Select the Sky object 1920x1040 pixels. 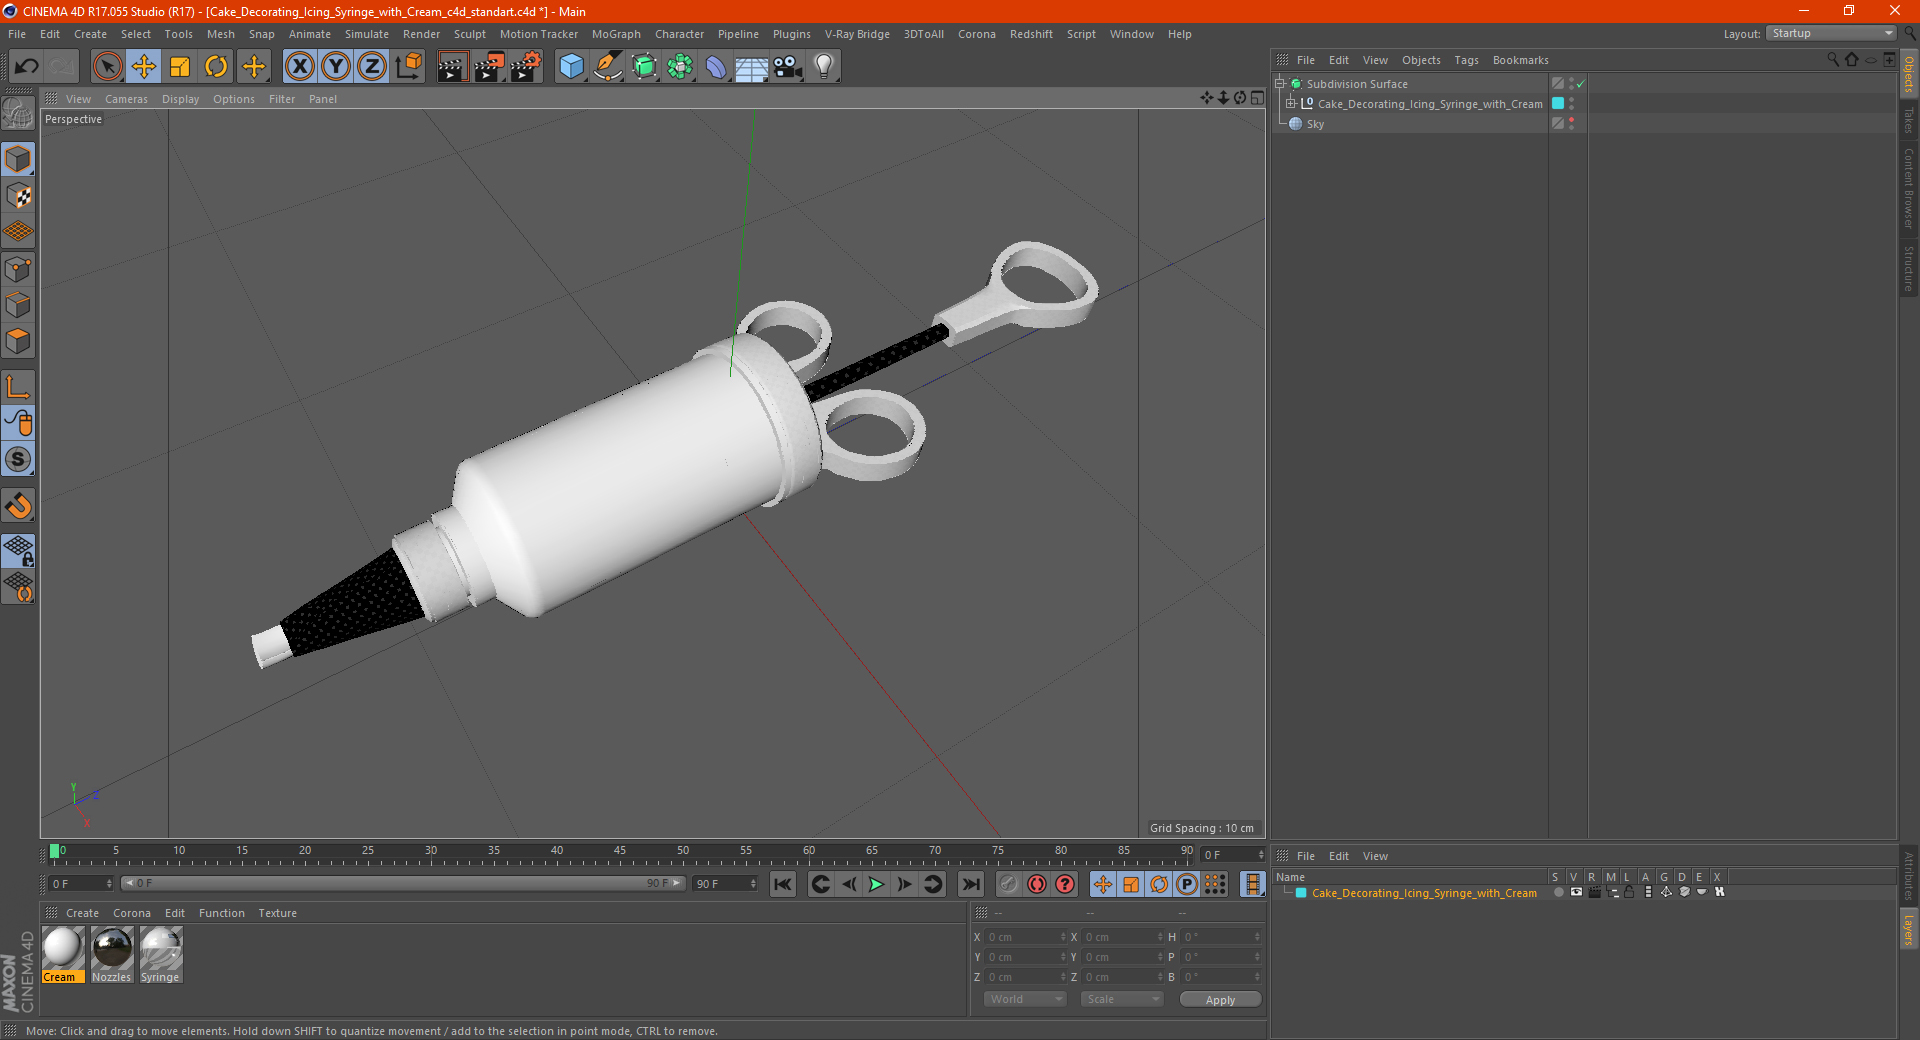pos(1314,124)
